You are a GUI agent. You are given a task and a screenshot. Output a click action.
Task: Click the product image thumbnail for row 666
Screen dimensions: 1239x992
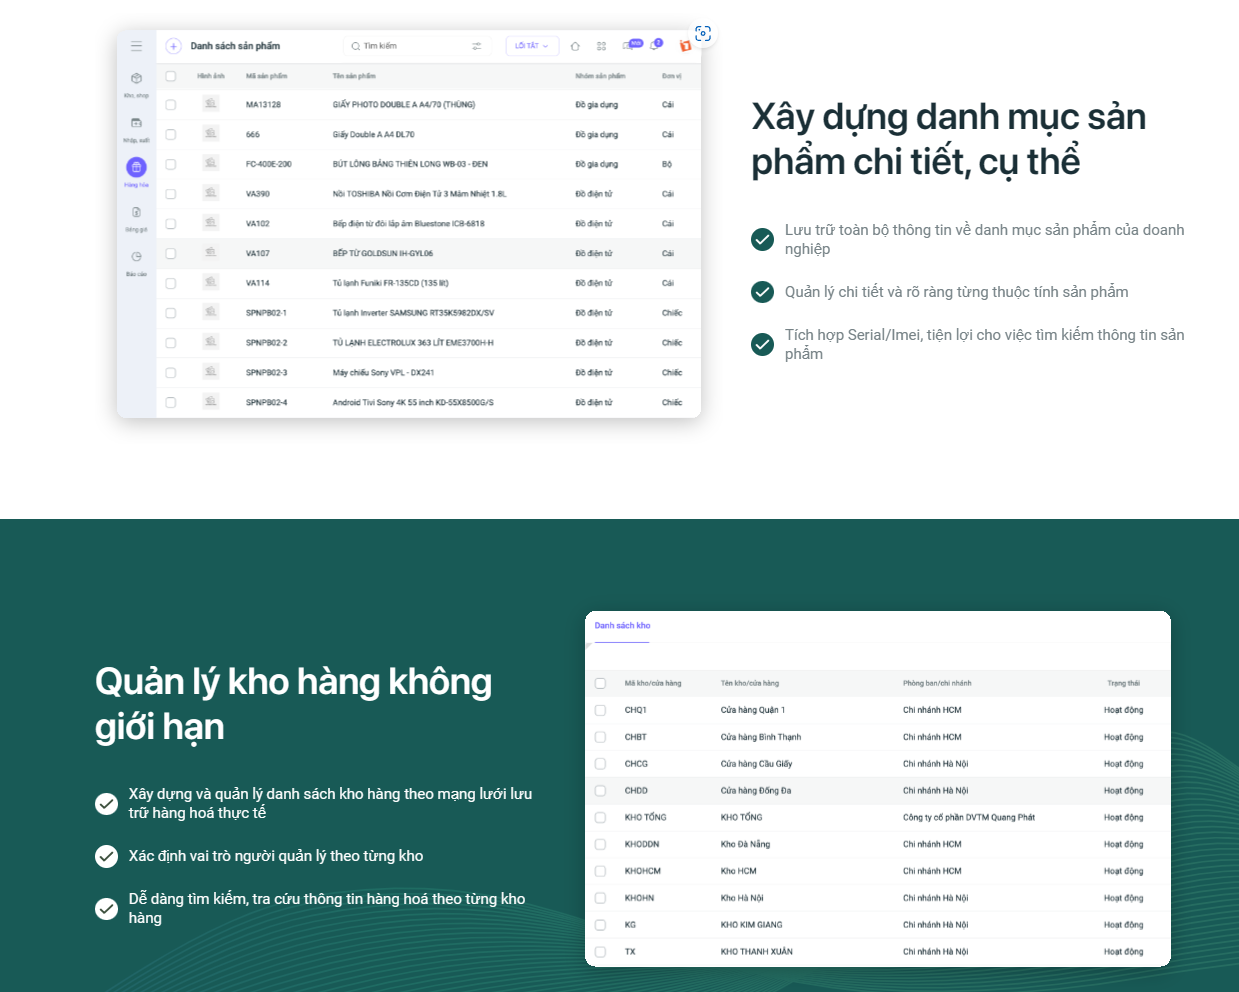click(210, 134)
